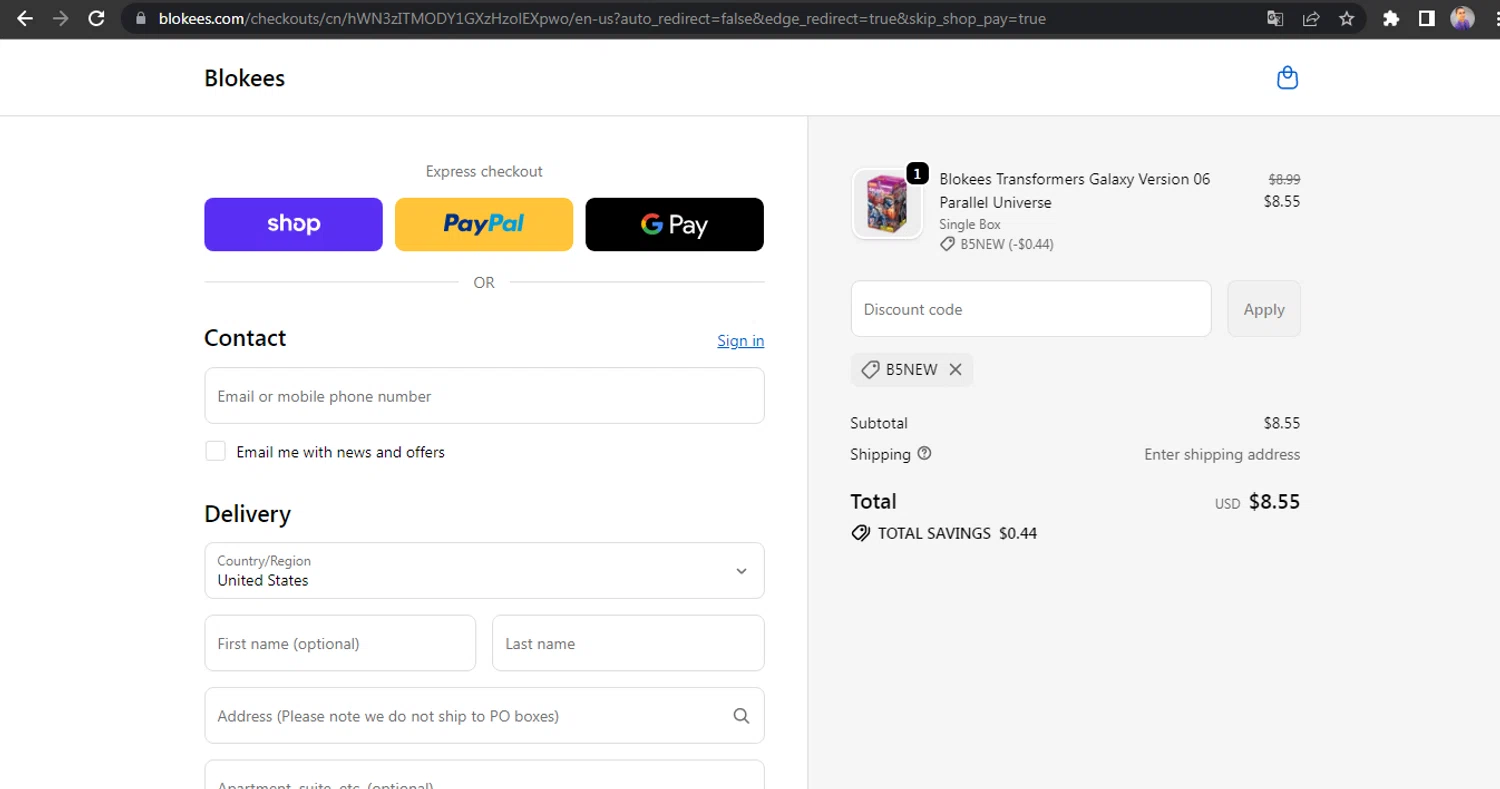This screenshot has width=1500, height=789.
Task: Go back with the browser back arrow
Action: (25, 18)
